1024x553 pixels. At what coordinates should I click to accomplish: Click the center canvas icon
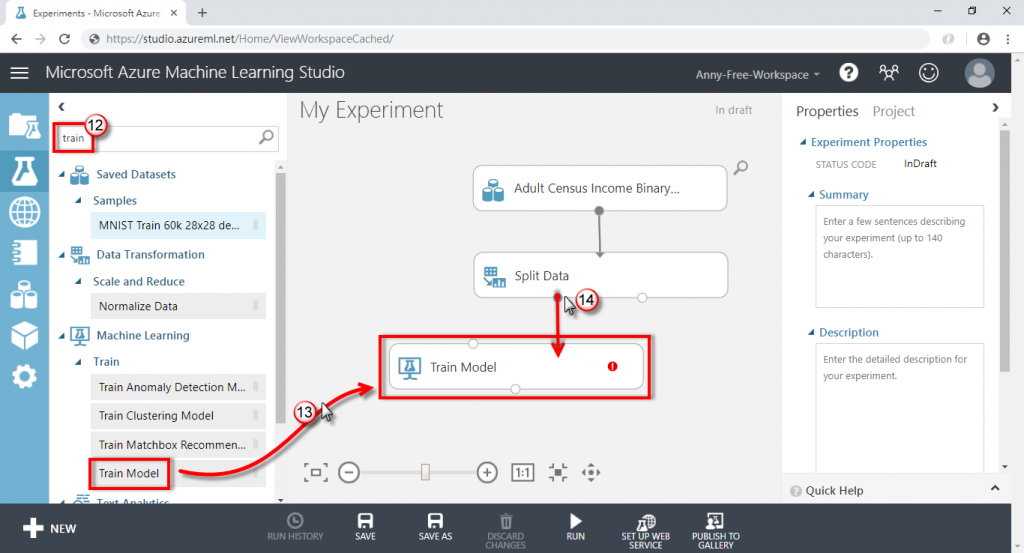tap(558, 472)
